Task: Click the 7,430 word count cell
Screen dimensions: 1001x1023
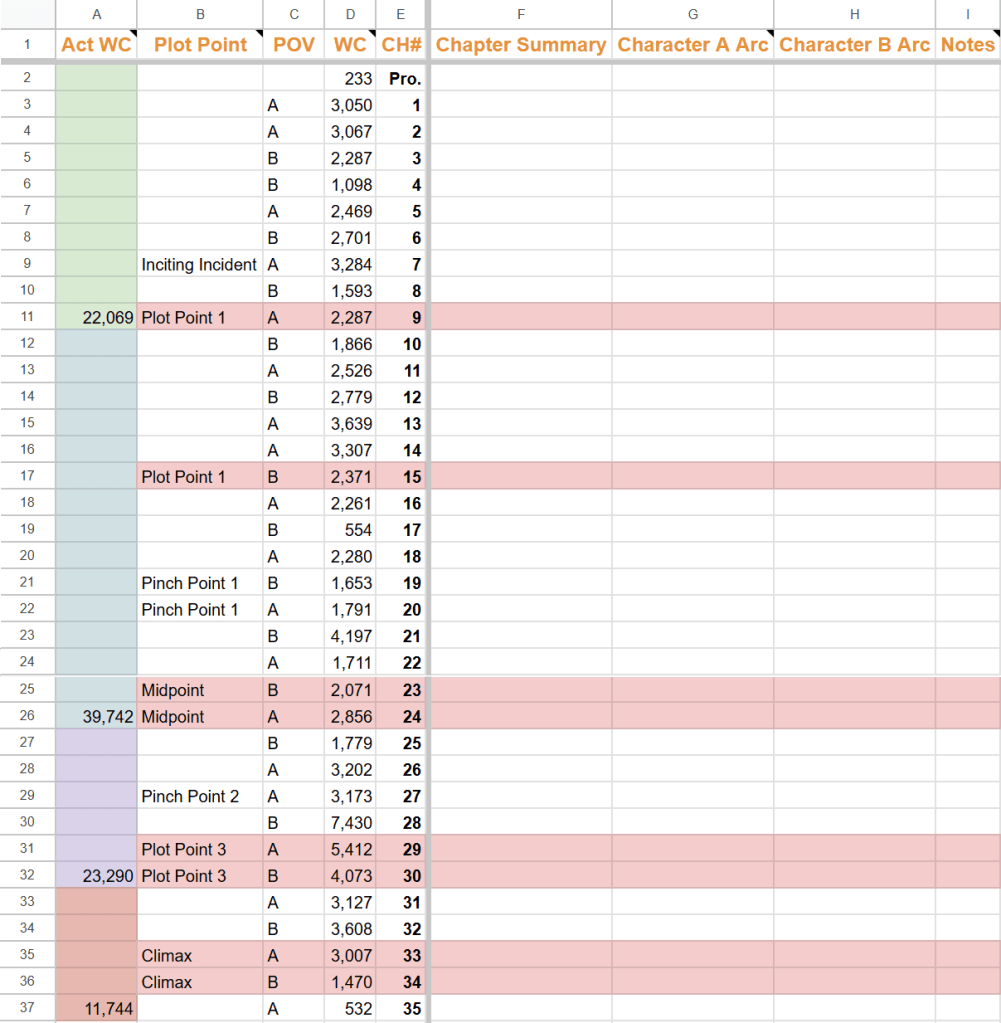Action: (352, 823)
